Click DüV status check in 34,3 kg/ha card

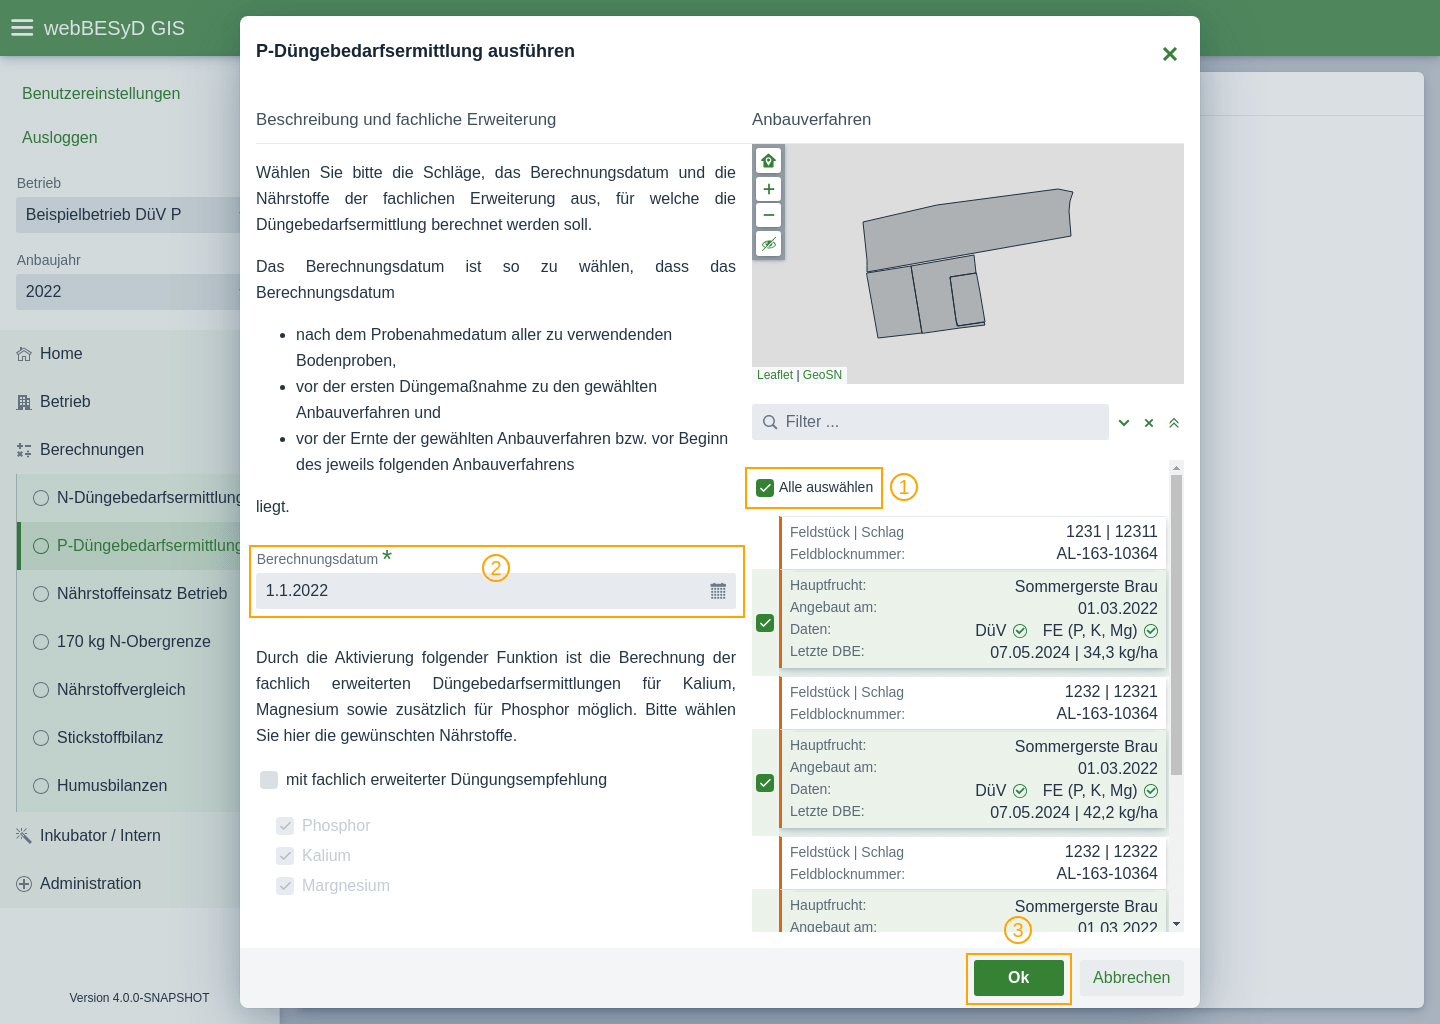pyautogui.click(x=1020, y=631)
